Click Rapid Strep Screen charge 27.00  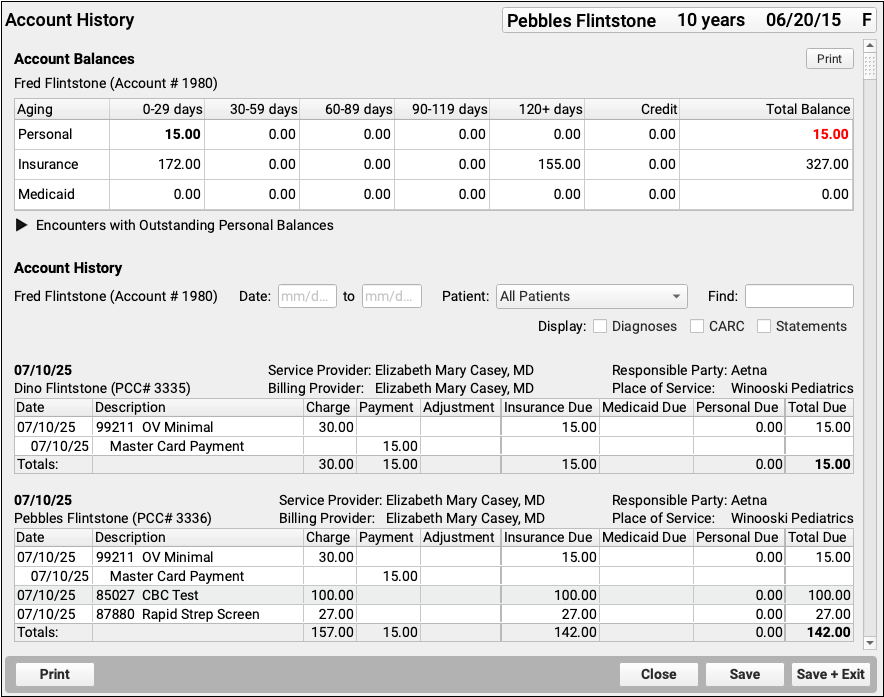point(336,615)
